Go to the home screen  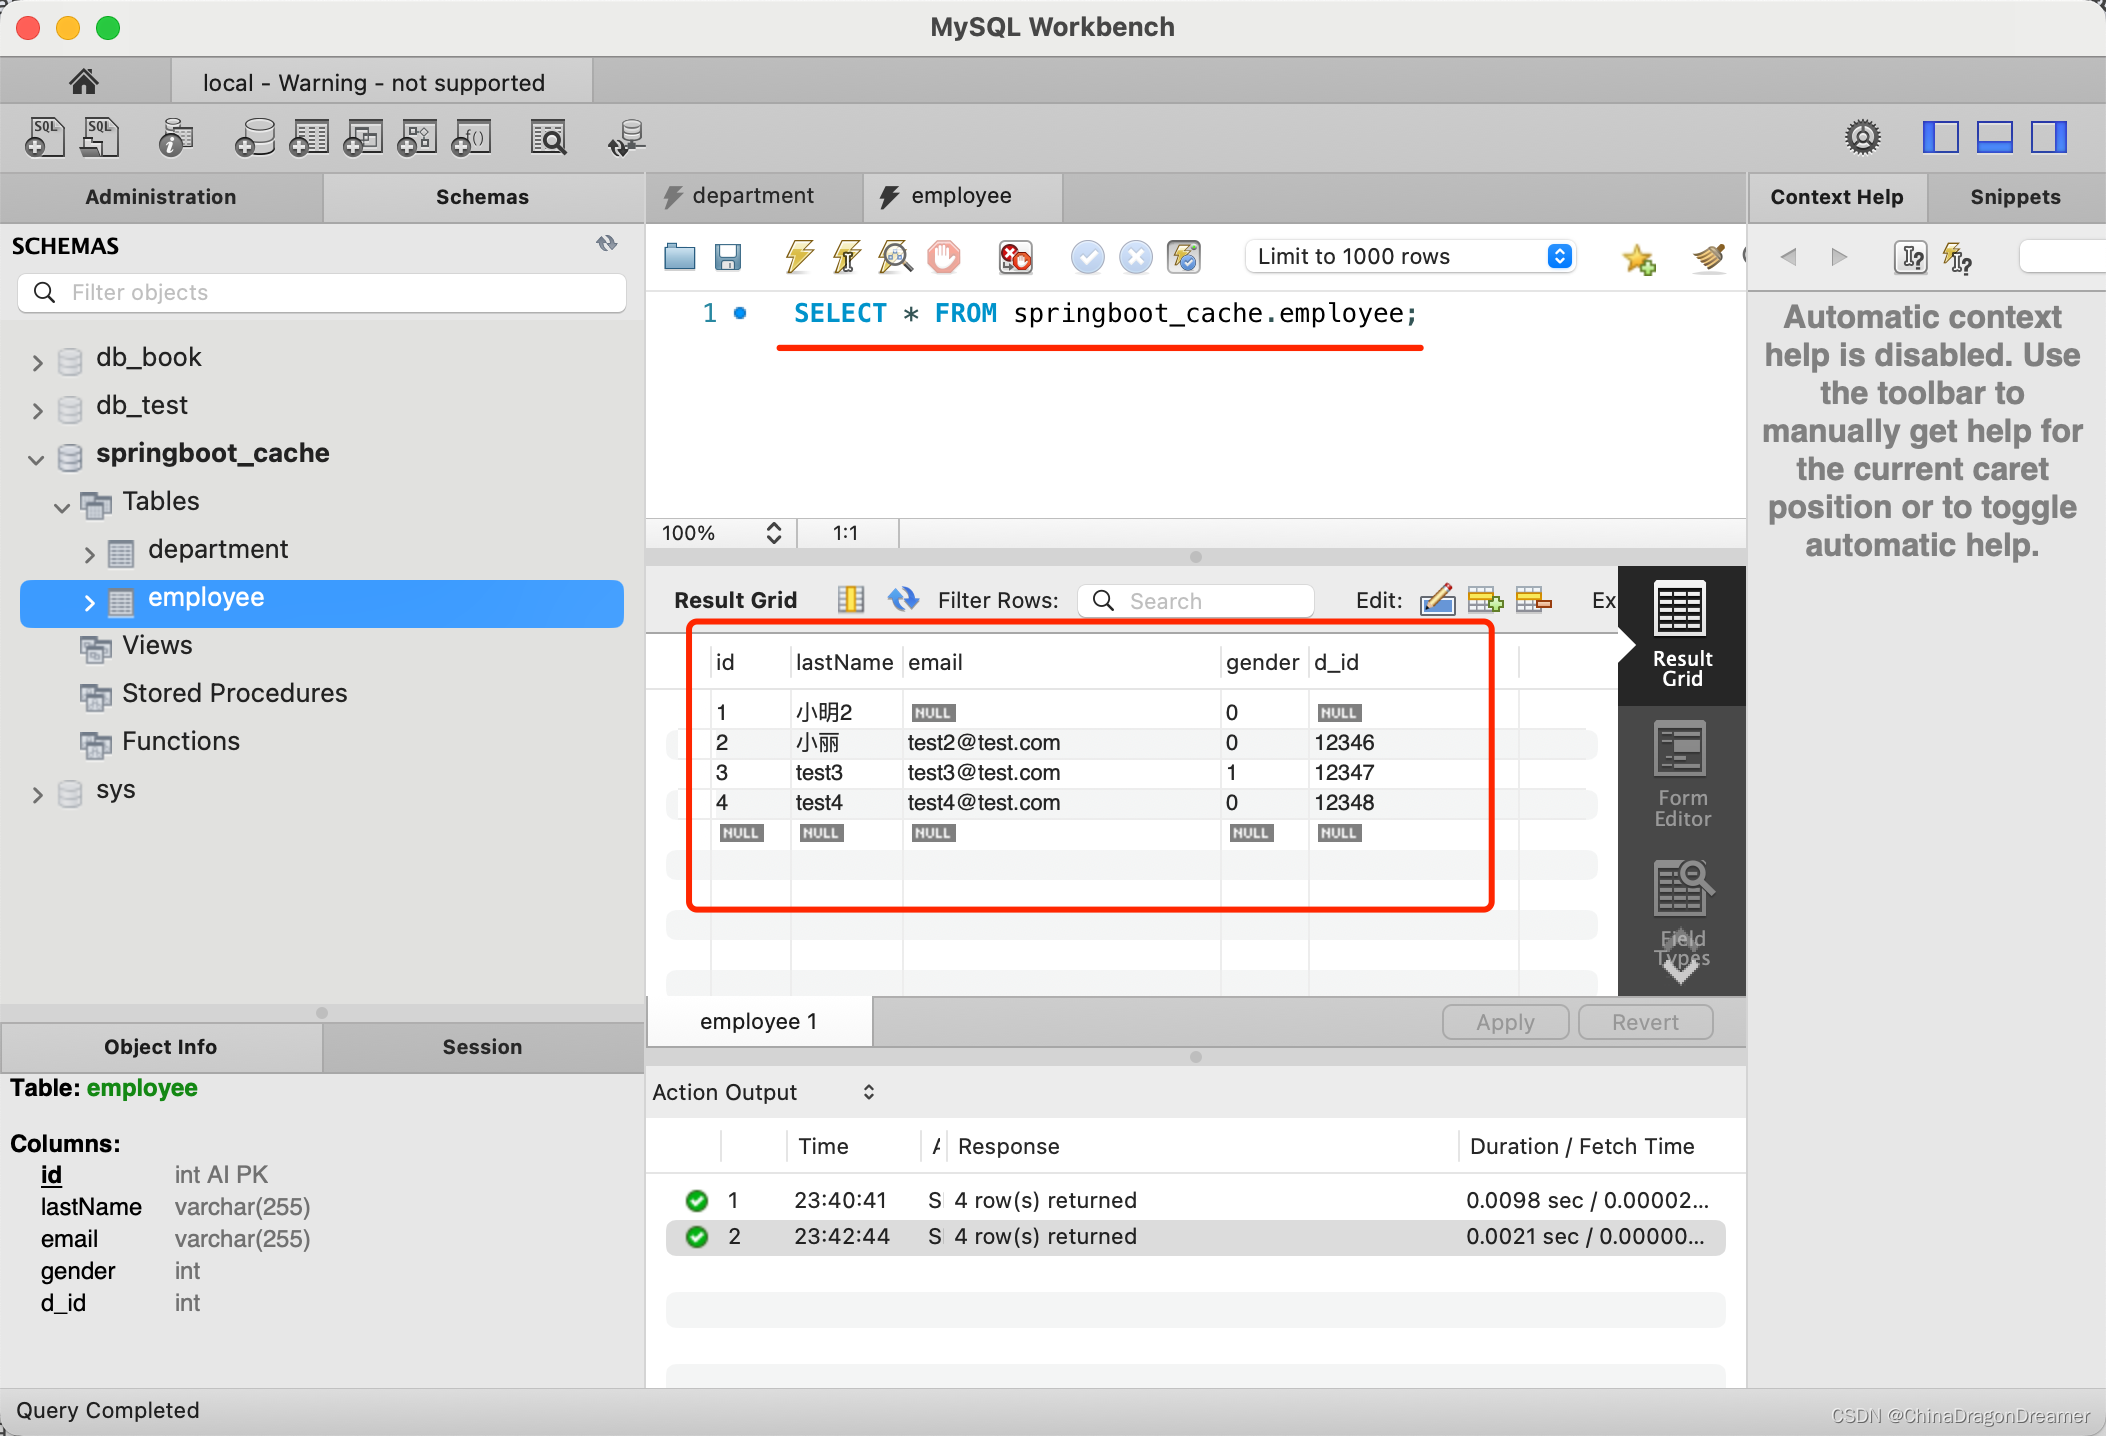84,81
